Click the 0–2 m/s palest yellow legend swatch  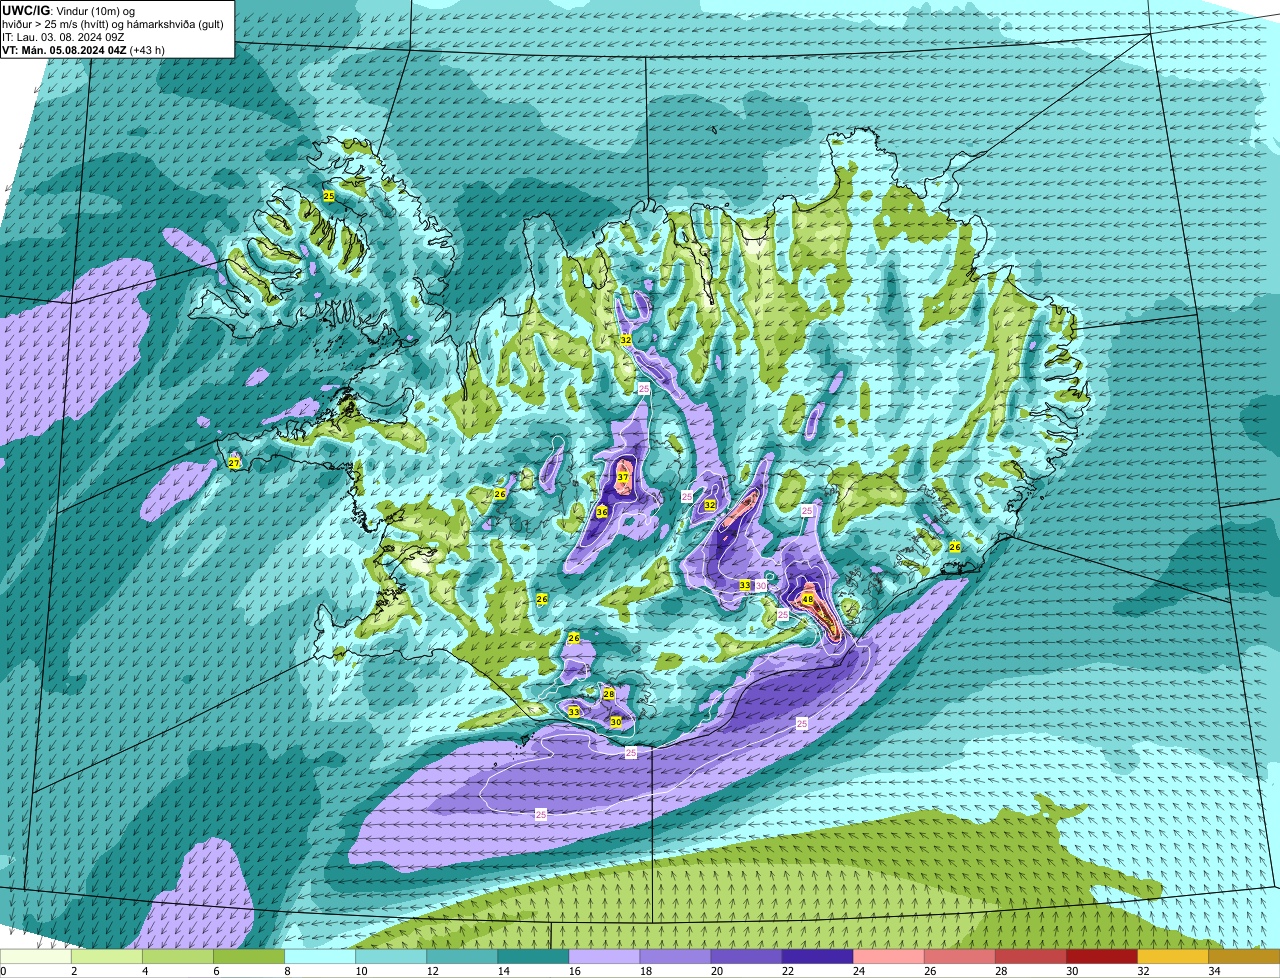pyautogui.click(x=36, y=957)
